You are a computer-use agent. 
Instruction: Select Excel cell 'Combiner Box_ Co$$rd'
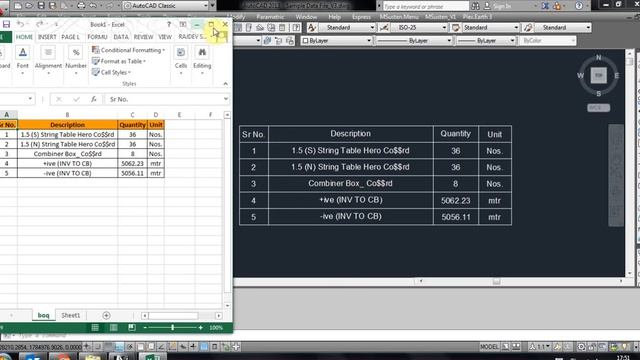pos(67,154)
